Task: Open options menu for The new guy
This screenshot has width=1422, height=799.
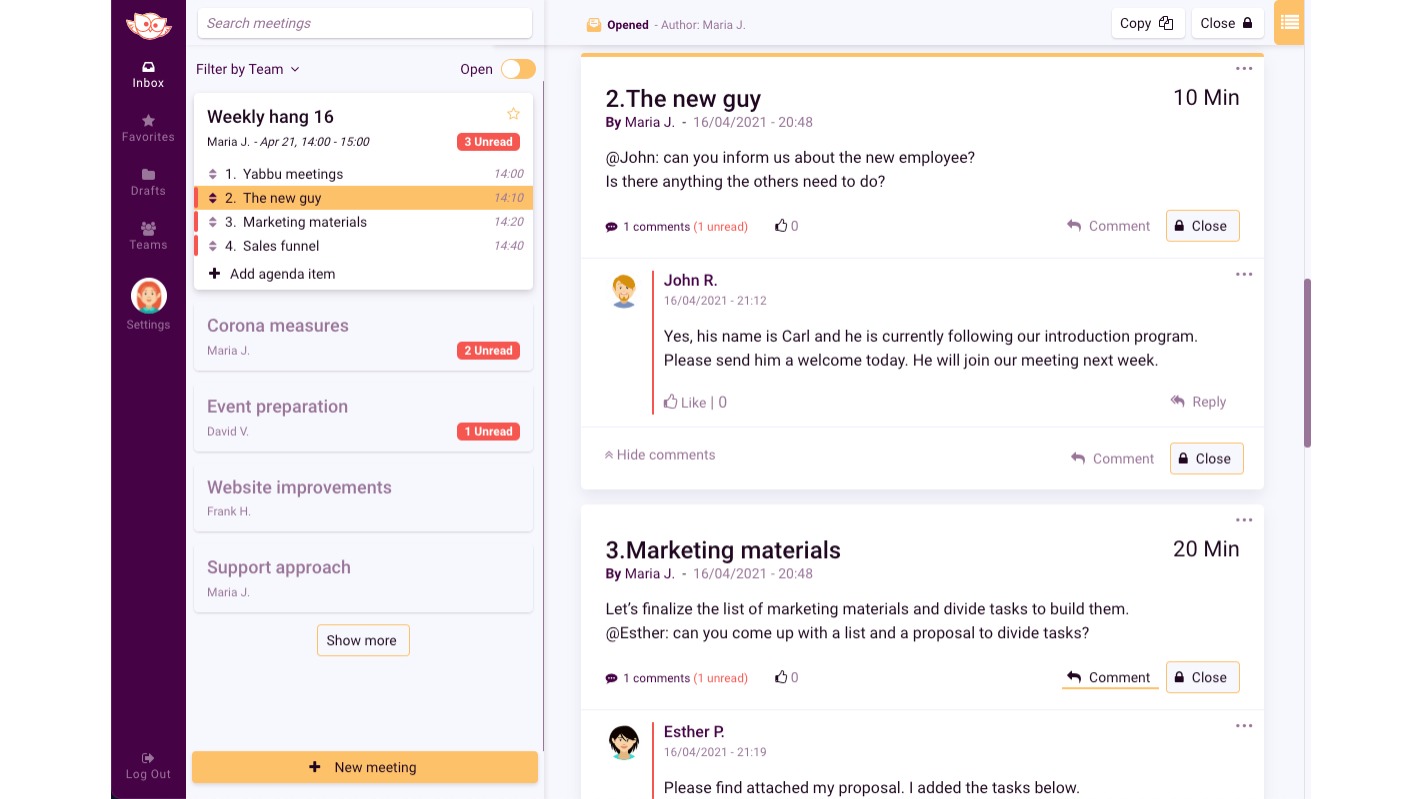Action: pyautogui.click(x=1244, y=69)
